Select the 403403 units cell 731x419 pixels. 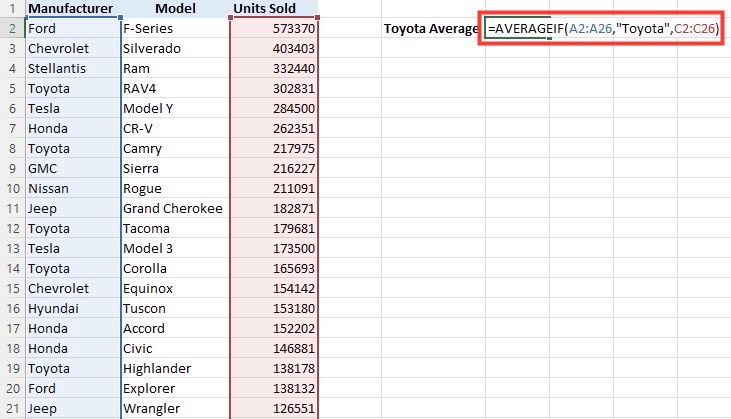click(275, 48)
